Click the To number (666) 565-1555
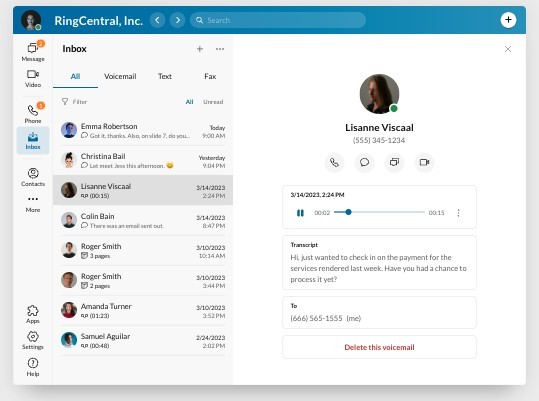 [316, 318]
